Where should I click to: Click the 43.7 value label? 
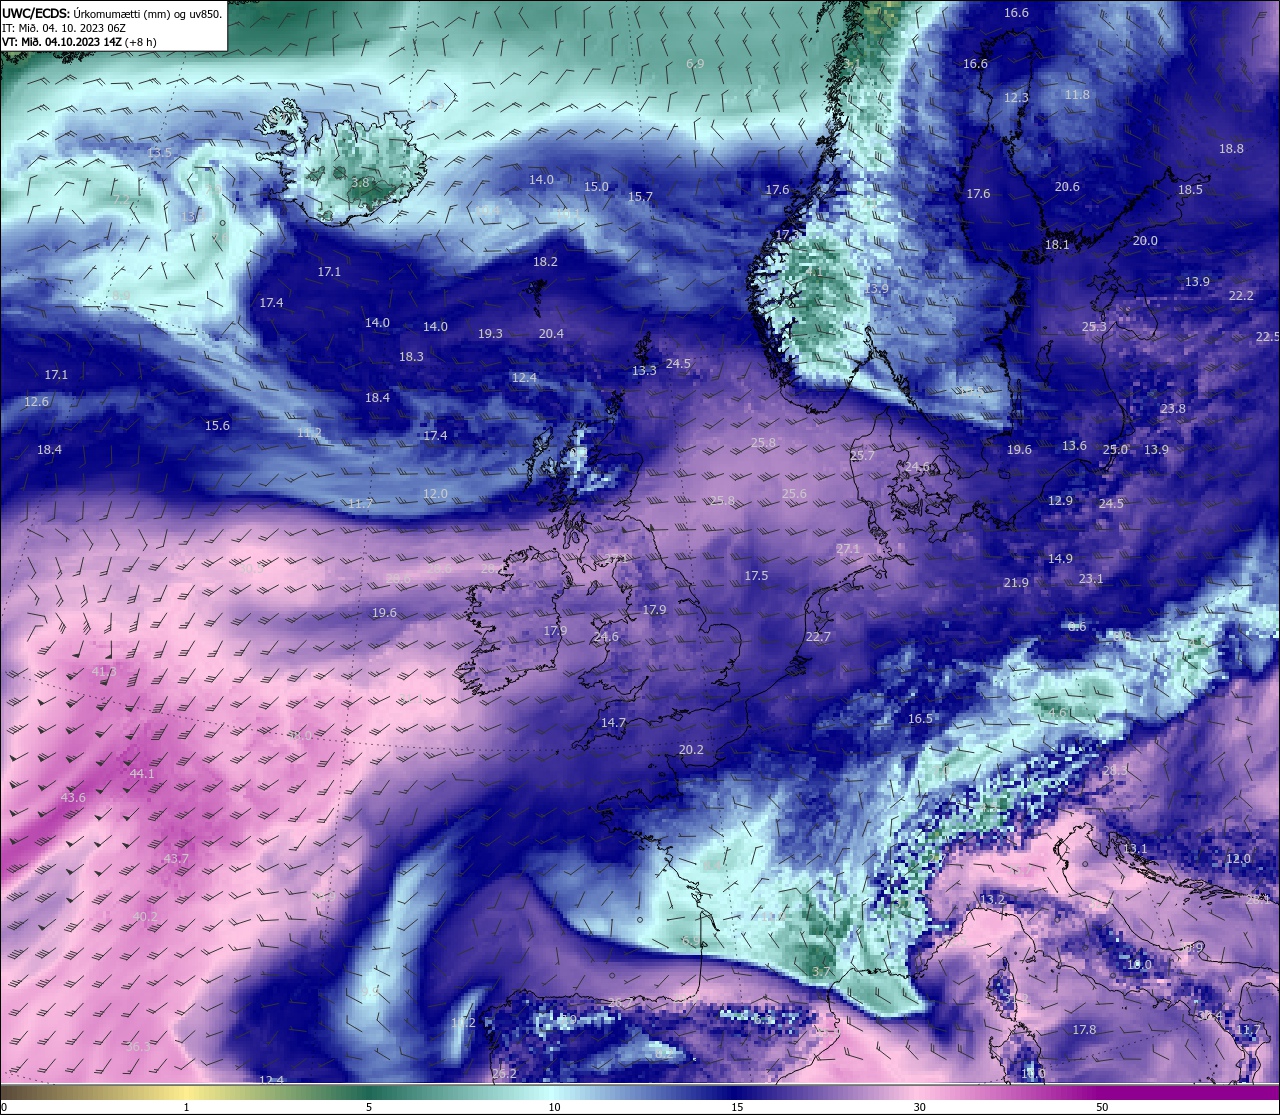click(175, 859)
